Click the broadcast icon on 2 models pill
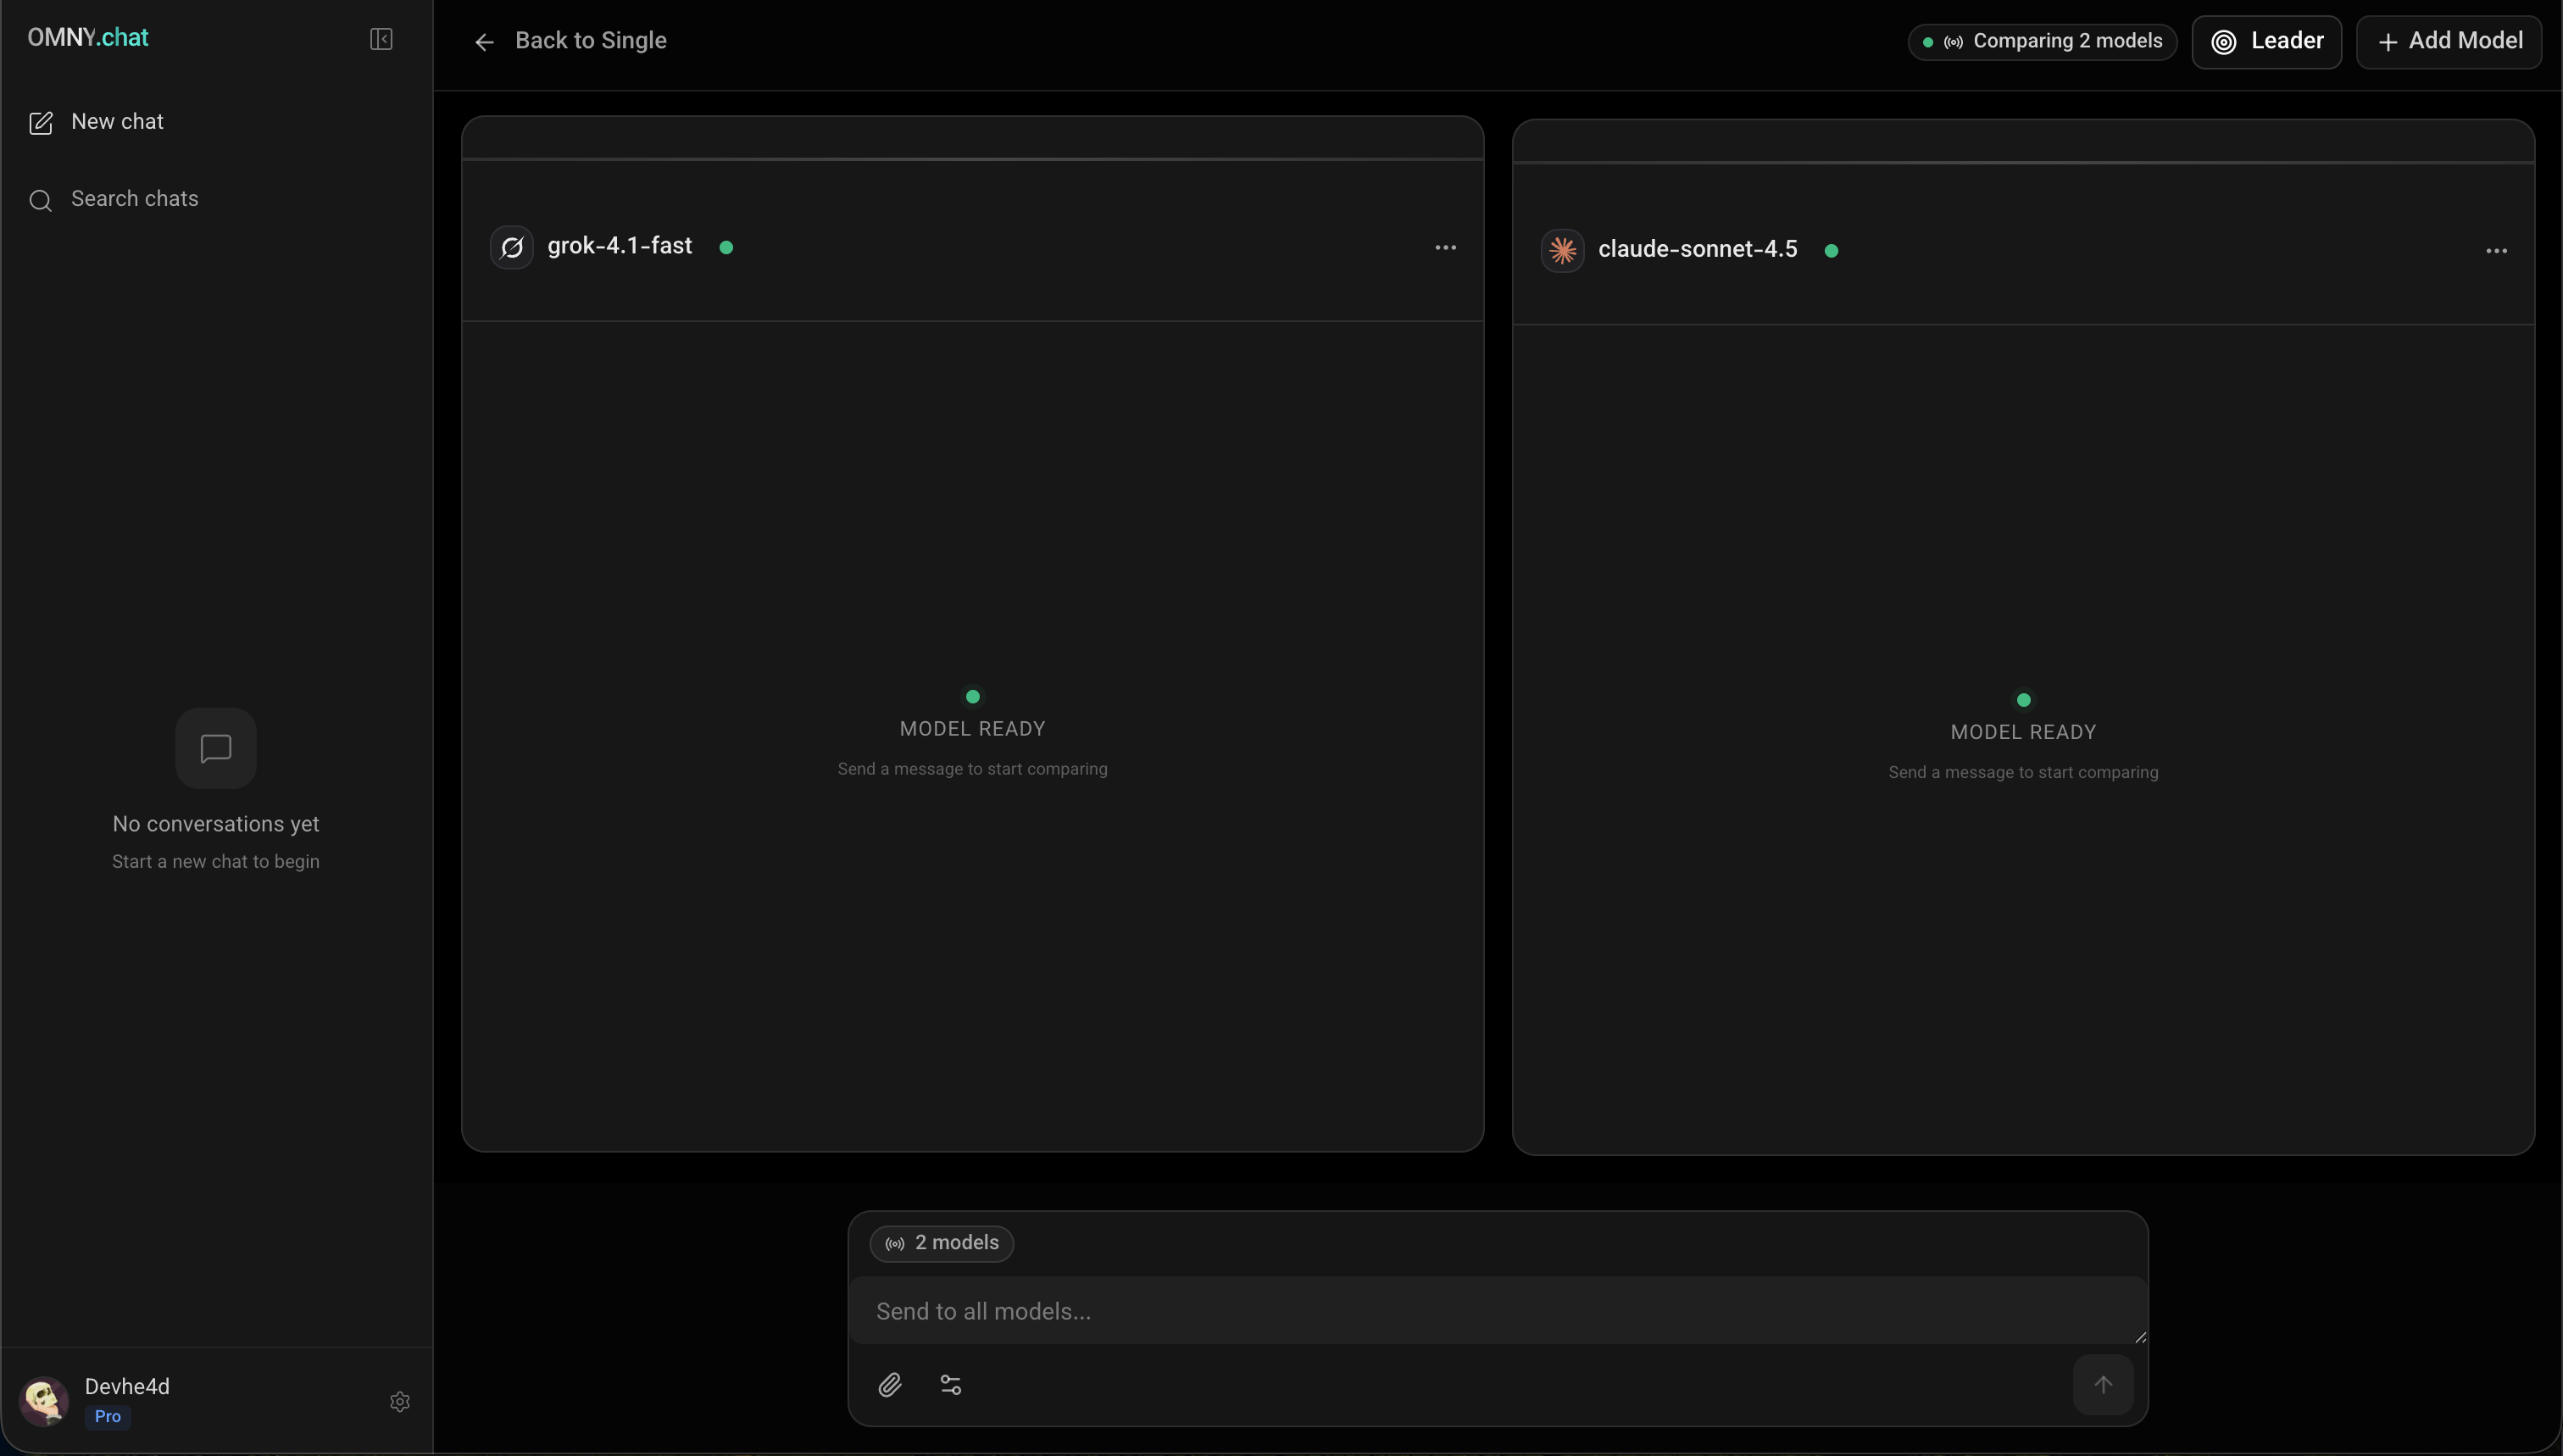2563x1456 pixels. pos(894,1243)
